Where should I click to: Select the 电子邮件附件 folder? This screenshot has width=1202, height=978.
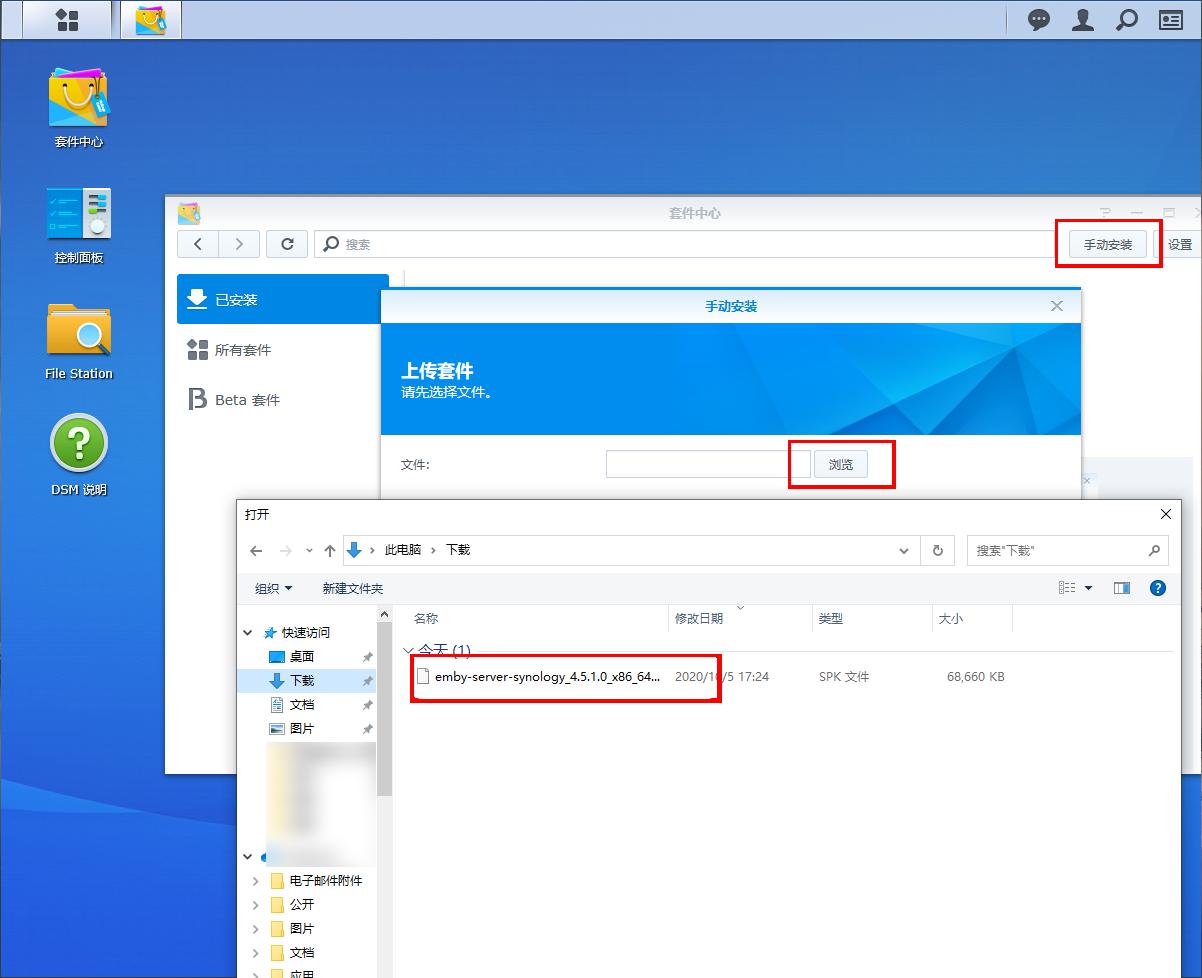[x=325, y=881]
